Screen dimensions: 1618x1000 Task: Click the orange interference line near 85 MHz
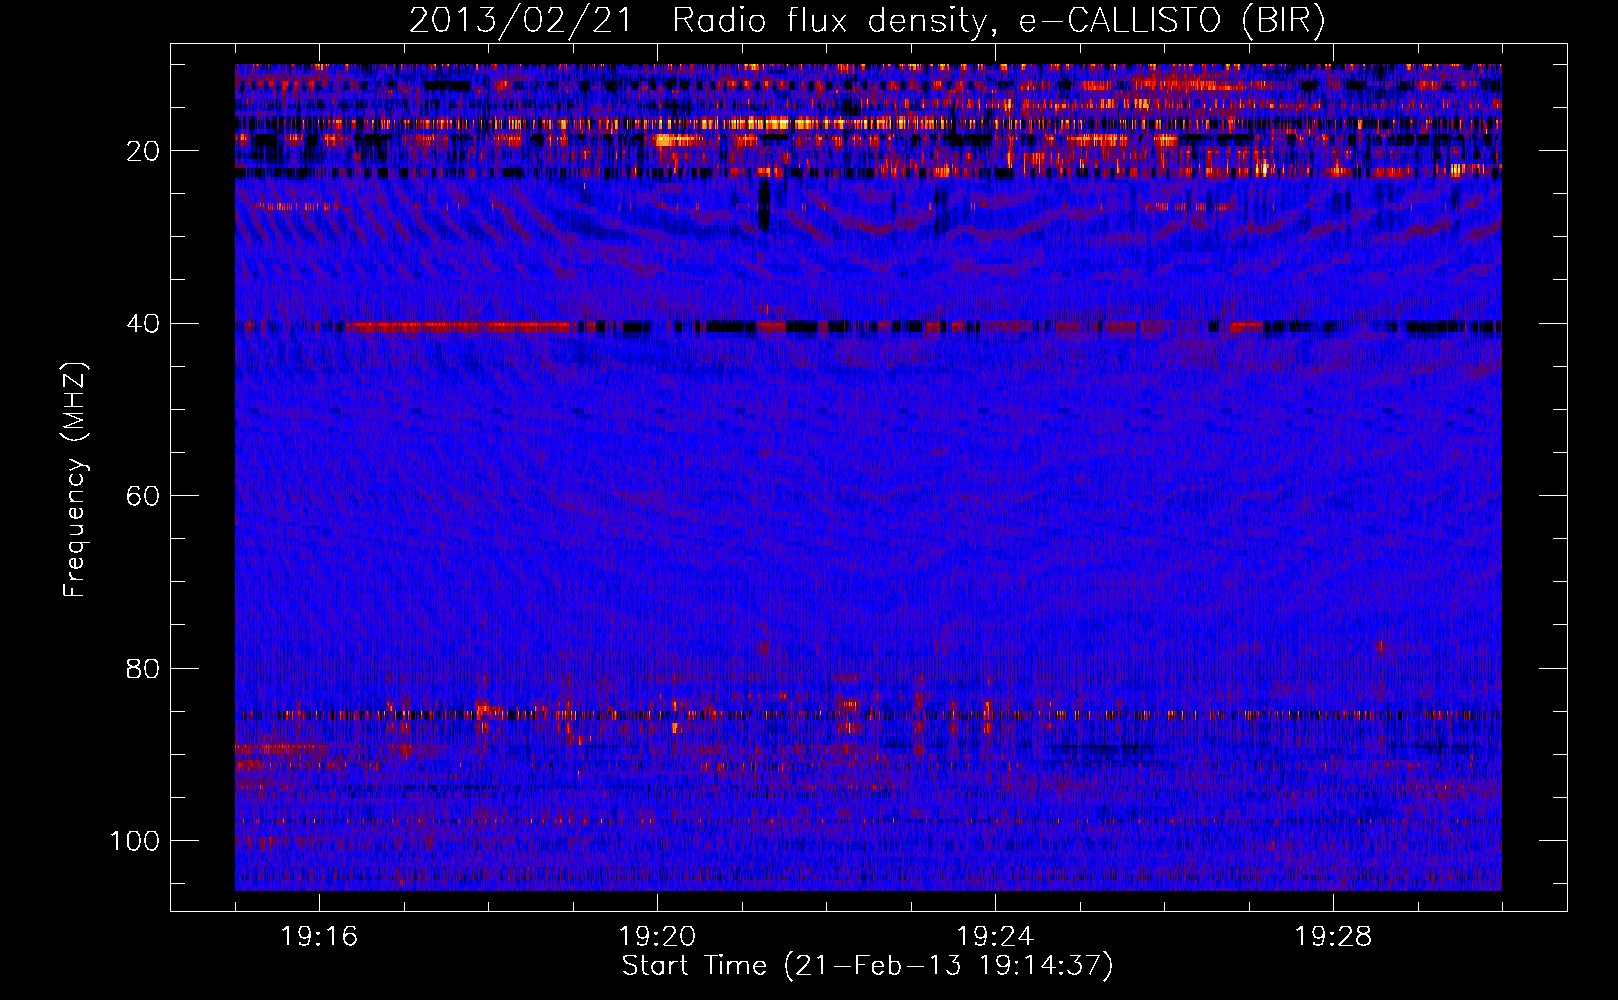tap(868, 715)
